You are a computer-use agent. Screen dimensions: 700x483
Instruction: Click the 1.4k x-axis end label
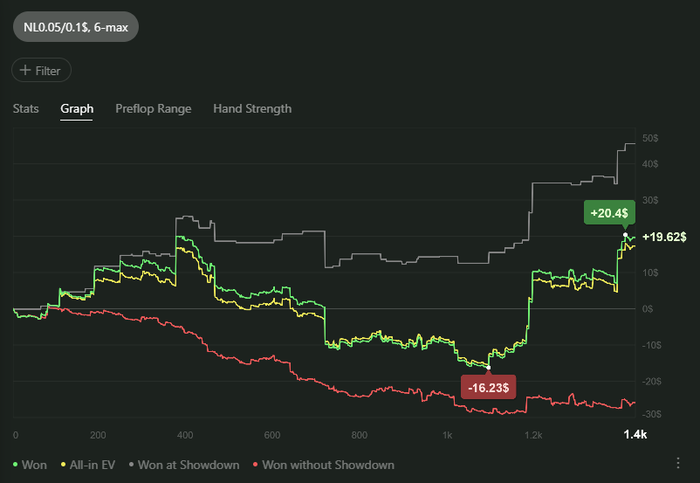[635, 436]
